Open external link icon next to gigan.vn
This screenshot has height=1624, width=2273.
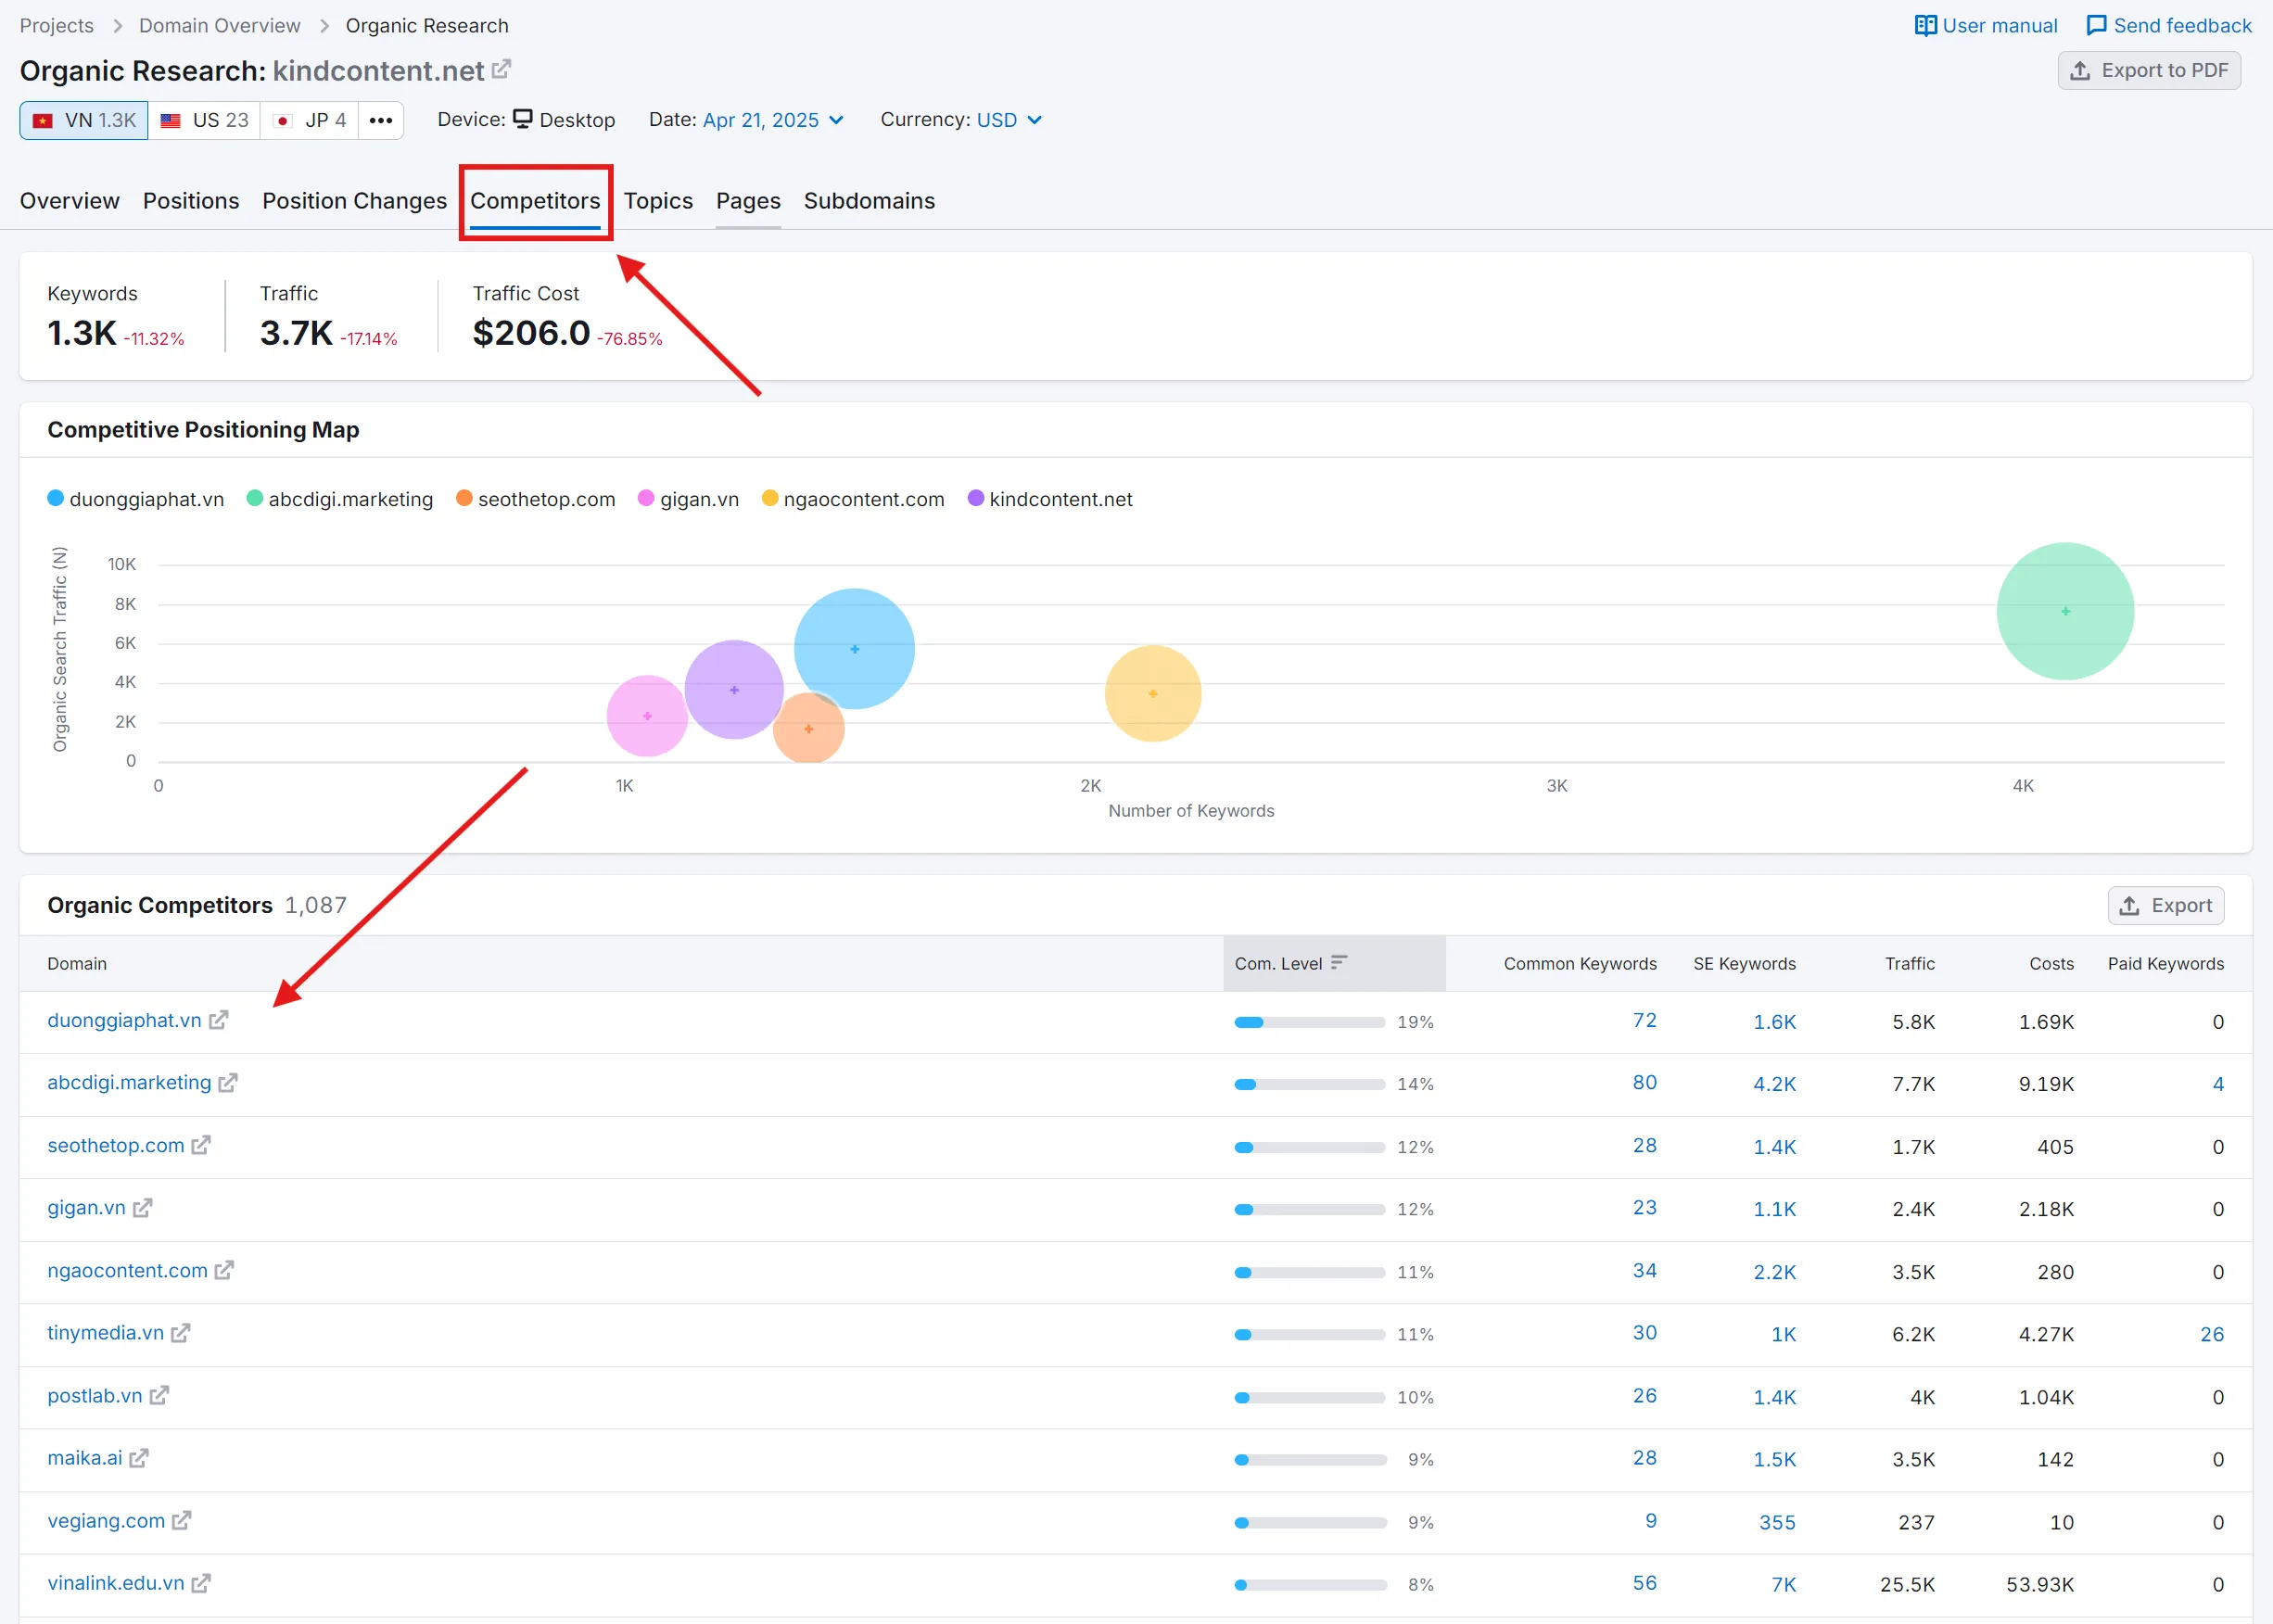pos(142,1208)
